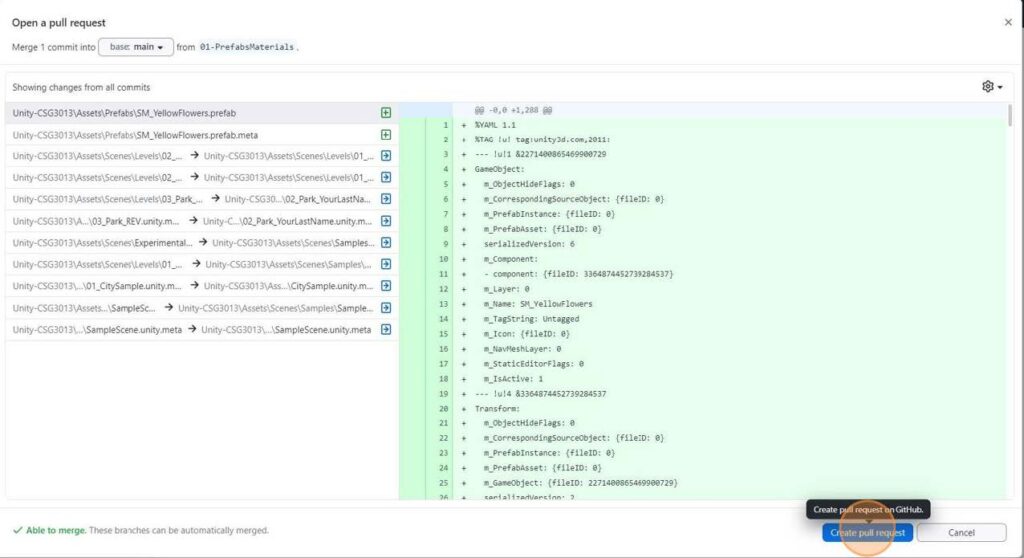Screen dimensions: 1024x558
Task: Select the Scenes\Experimental renamed file row
Action: pyautogui.click(x=202, y=242)
